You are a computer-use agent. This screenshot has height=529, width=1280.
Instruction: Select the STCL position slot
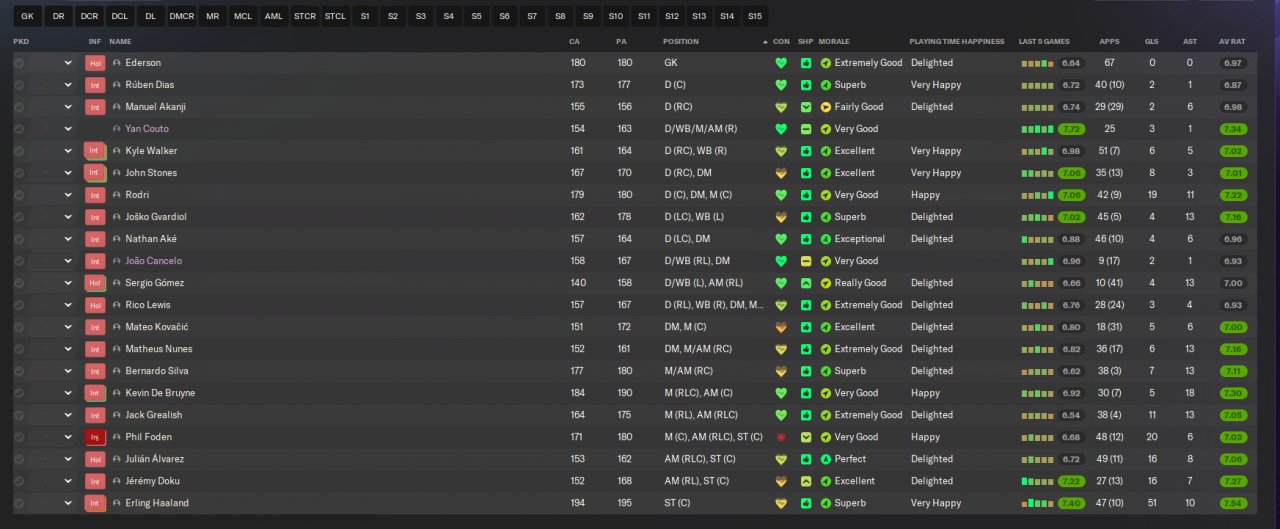click(335, 17)
